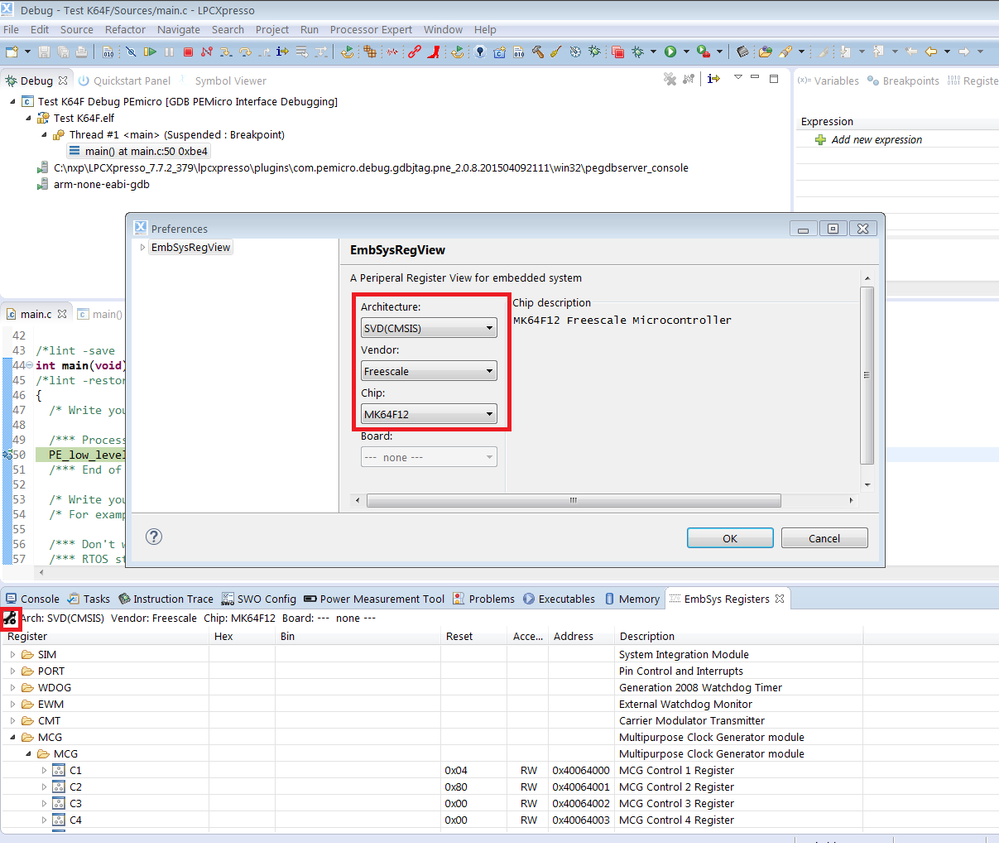Click the Step Over icon
Image resolution: width=999 pixels, height=843 pixels.
pos(245,52)
